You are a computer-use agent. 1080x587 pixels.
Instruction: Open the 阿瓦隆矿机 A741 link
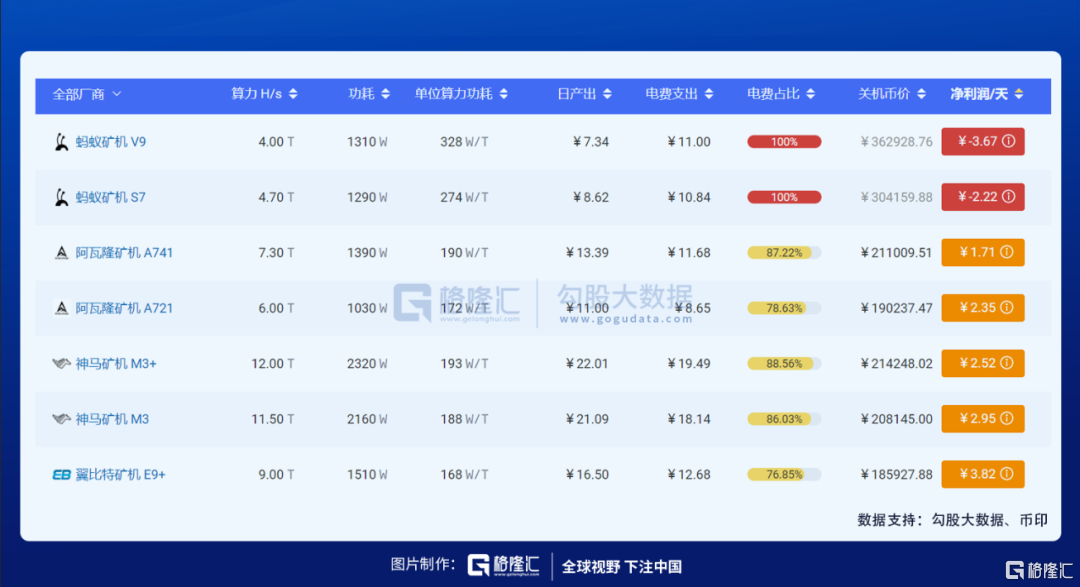point(124,253)
